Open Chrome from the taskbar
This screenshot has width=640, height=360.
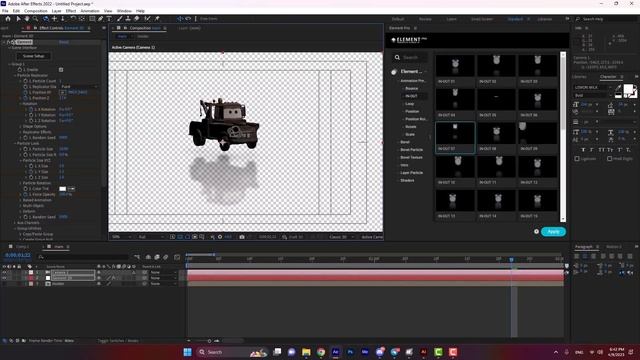pyautogui.click(x=321, y=352)
